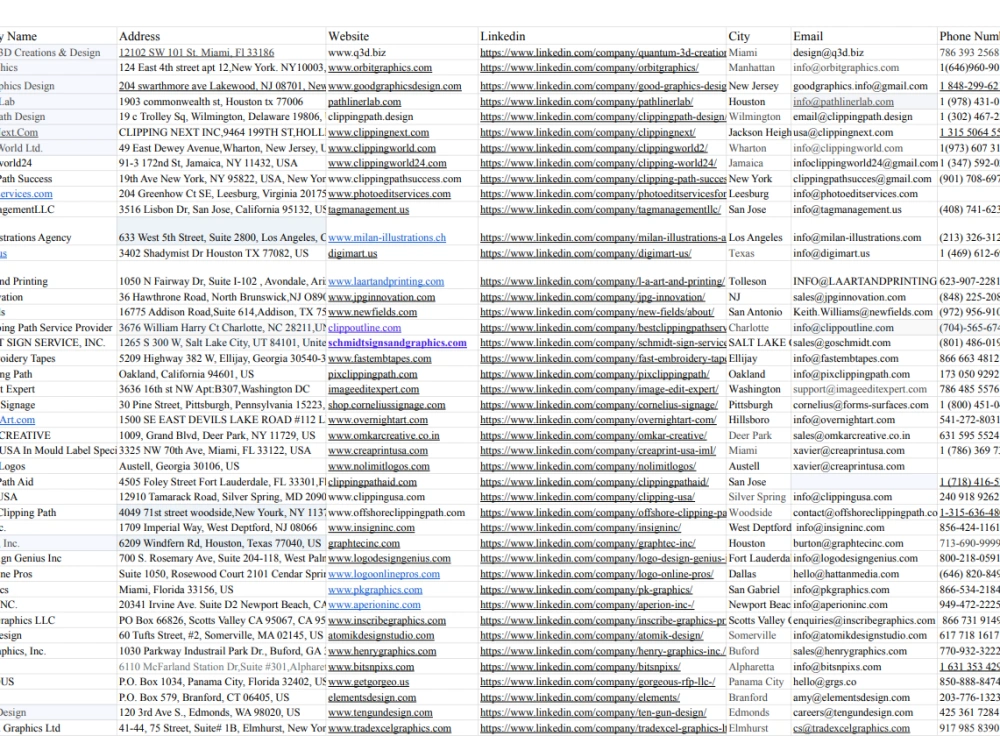The image size is (1000, 750).
Task: Select the phone cell '541-272-8031'
Action: (x=969, y=420)
